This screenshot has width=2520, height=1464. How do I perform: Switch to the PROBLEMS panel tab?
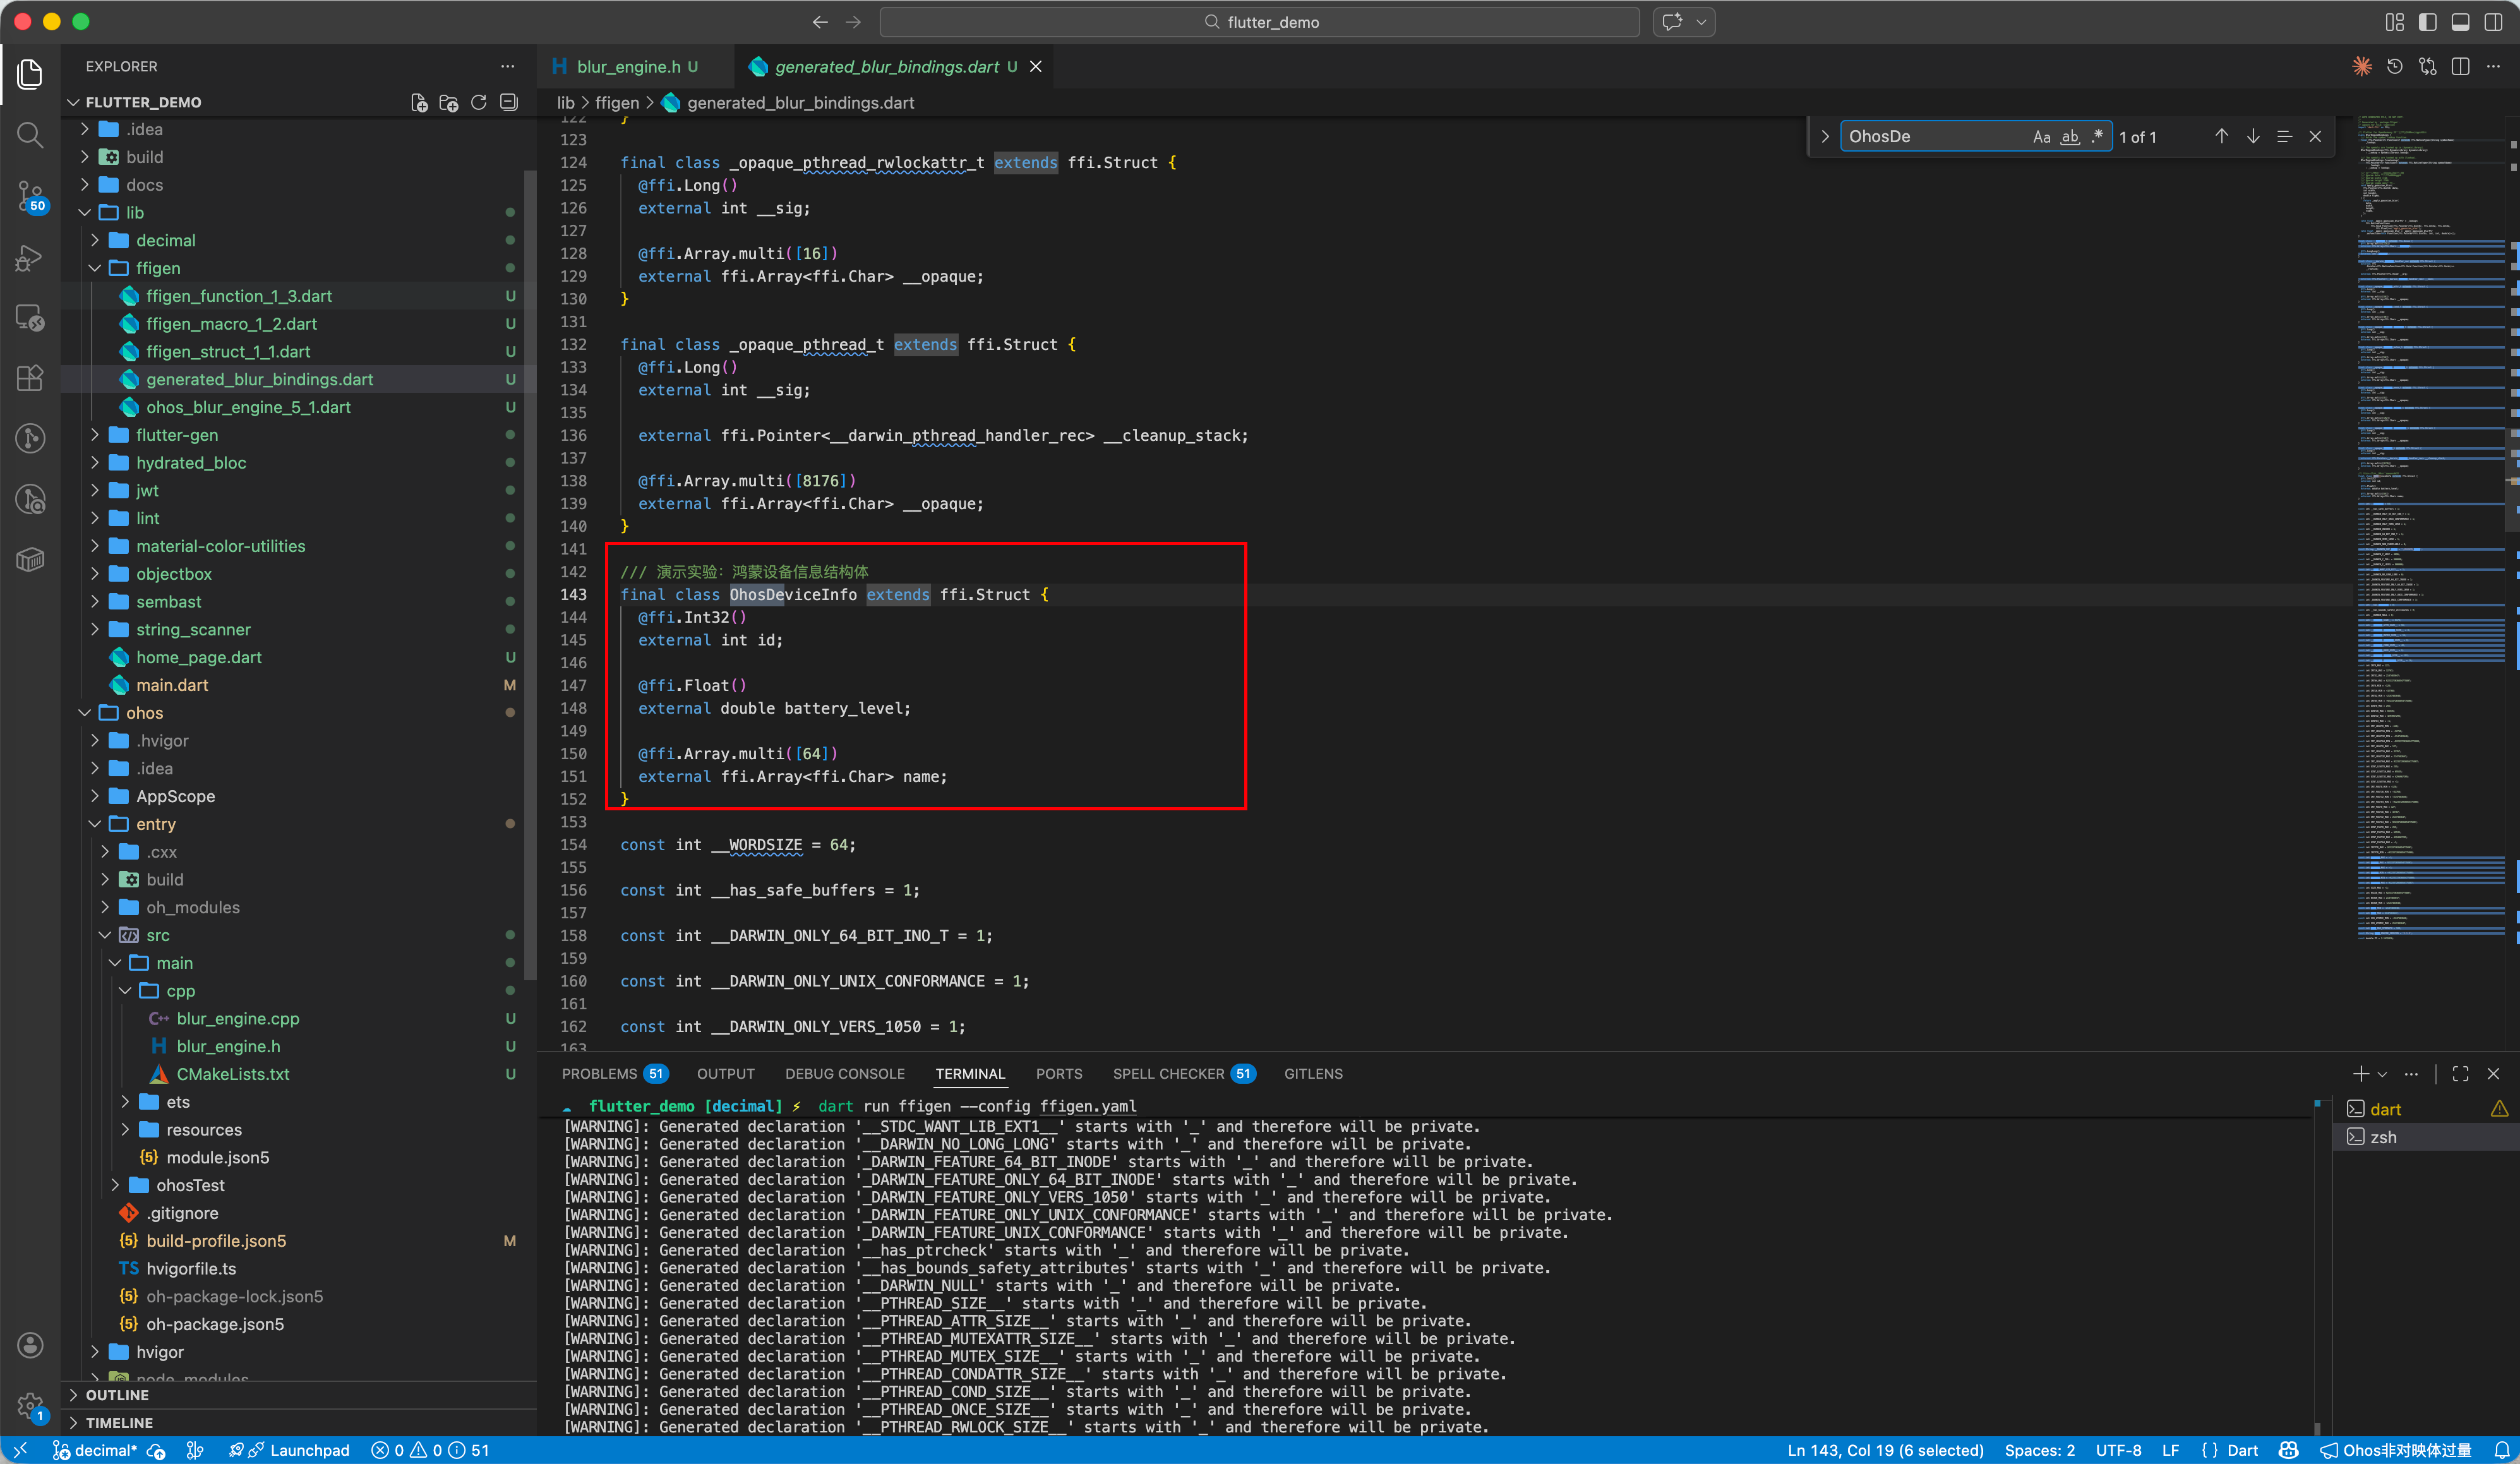tap(599, 1073)
